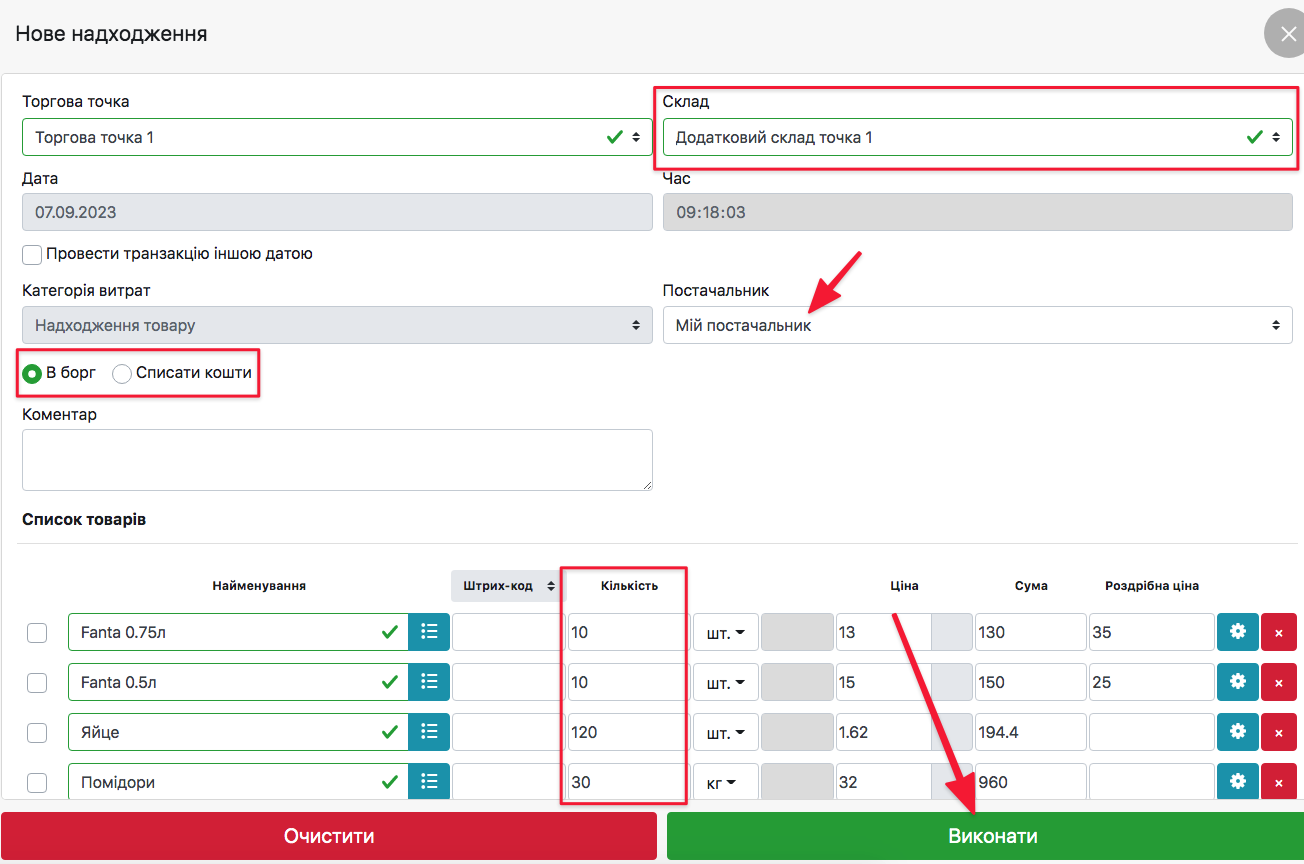Image resolution: width=1304 pixels, height=864 pixels.
Task: Remove the Помідори row with red X
Action: point(1279,782)
